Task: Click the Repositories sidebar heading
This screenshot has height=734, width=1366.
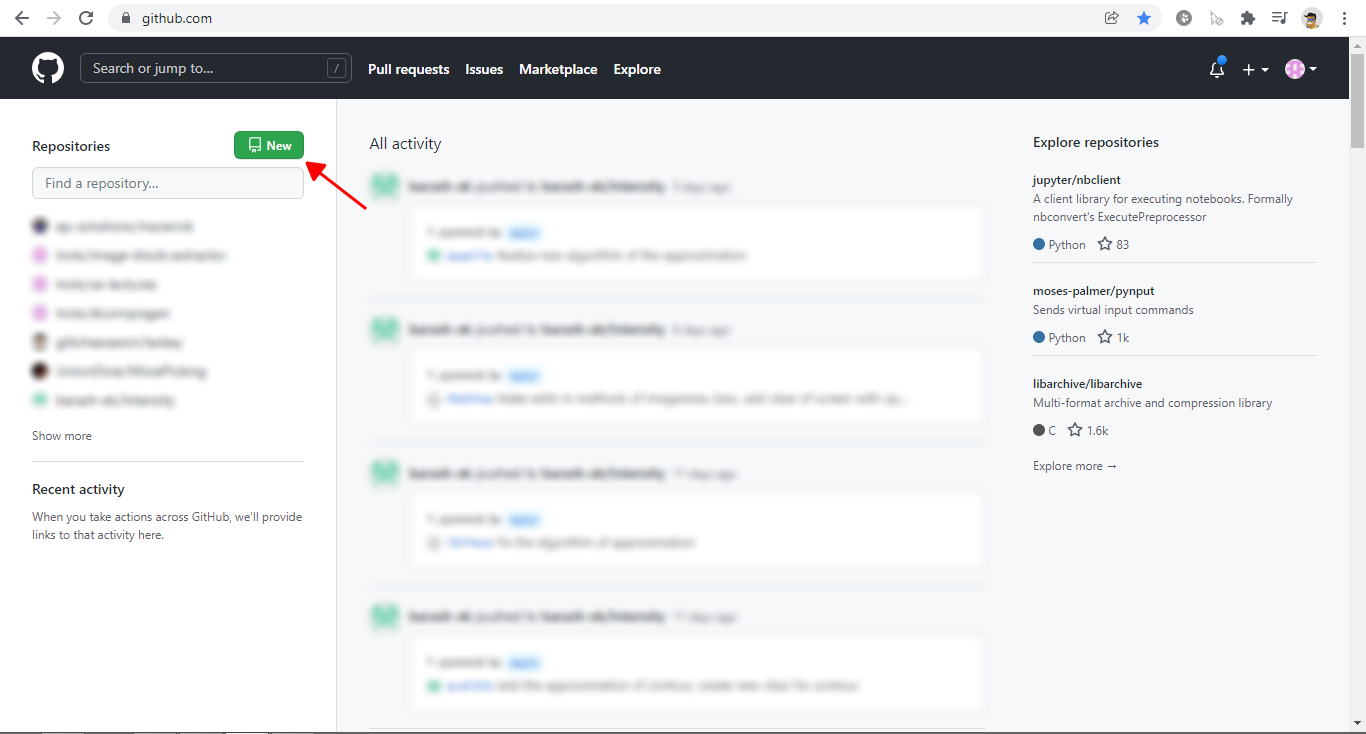Action: 71,146
